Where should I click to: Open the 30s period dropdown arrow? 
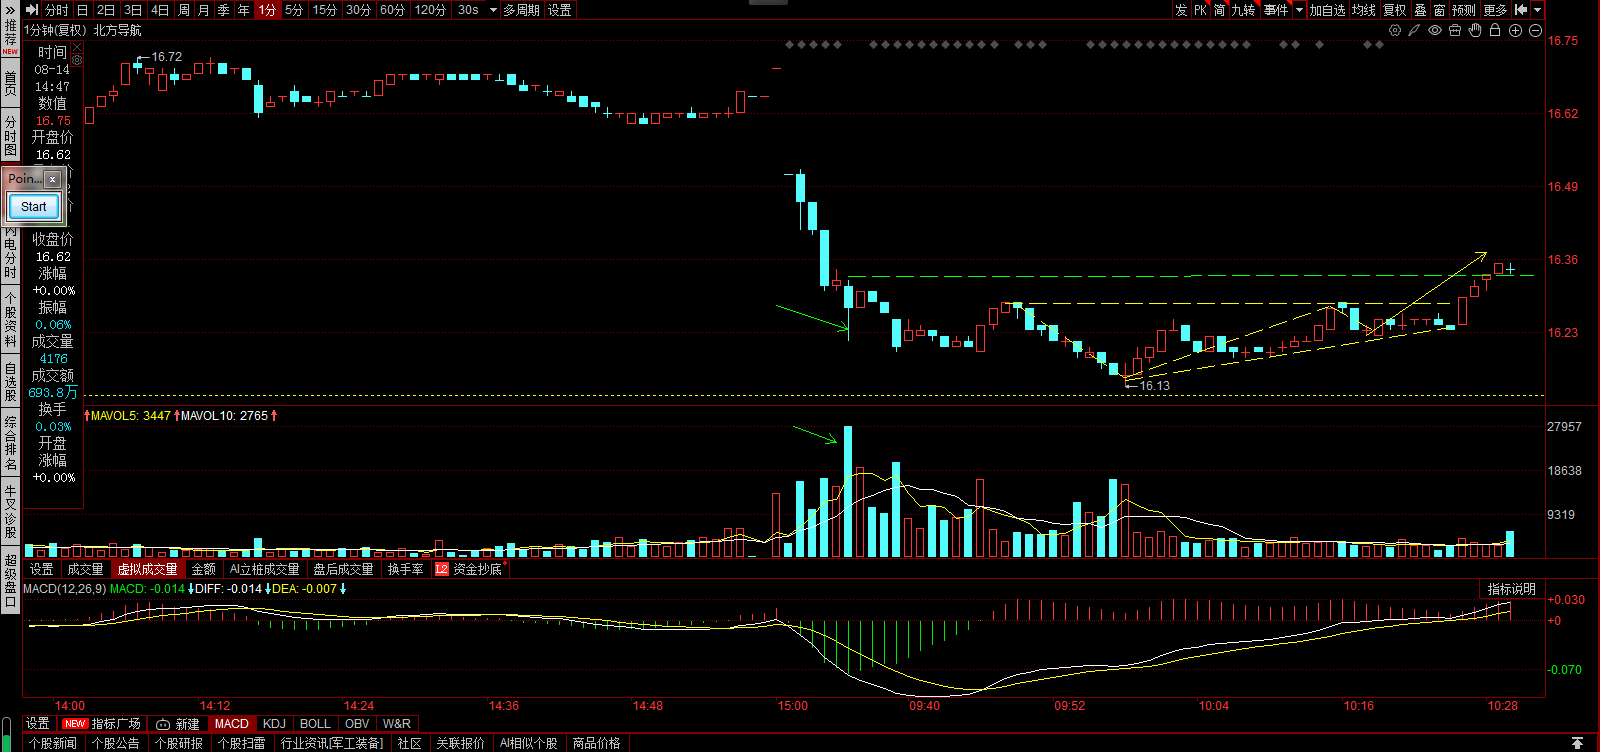(493, 10)
